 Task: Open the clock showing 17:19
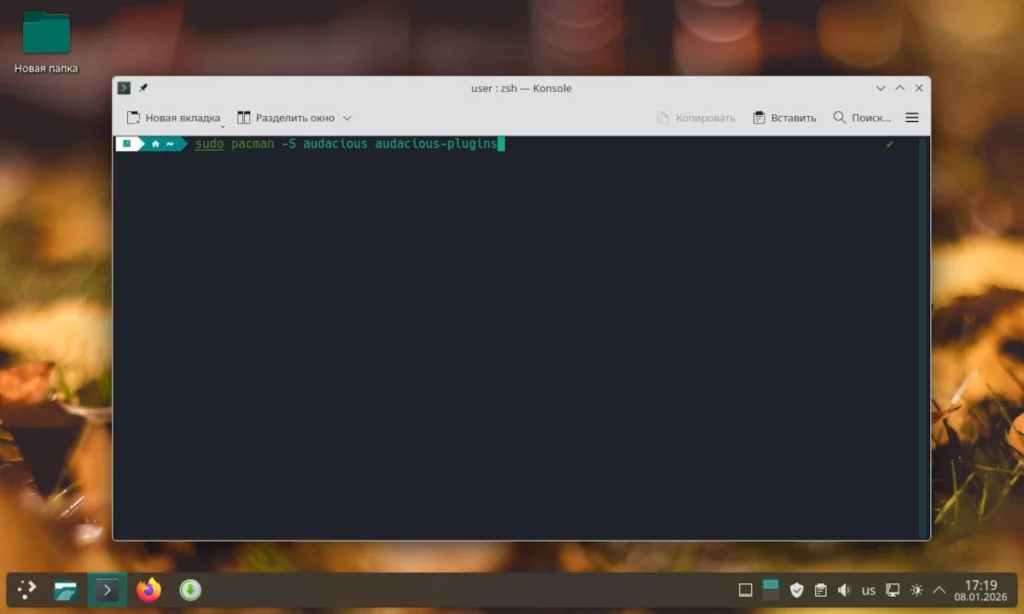[981, 590]
